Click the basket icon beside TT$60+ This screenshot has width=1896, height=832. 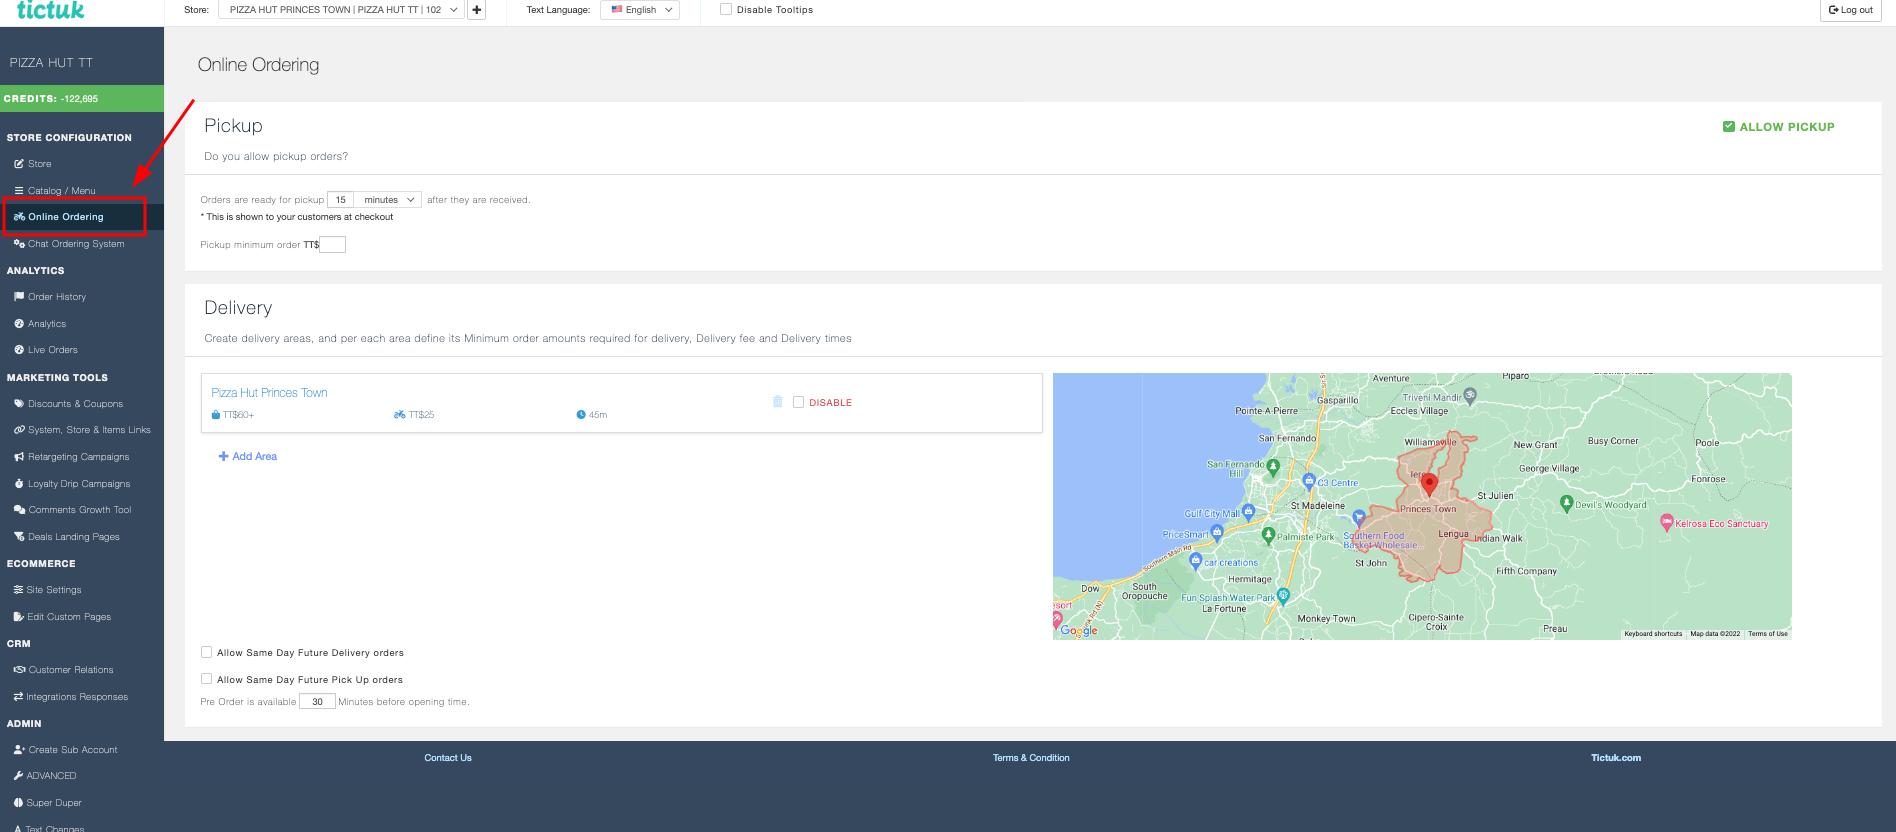tap(216, 415)
